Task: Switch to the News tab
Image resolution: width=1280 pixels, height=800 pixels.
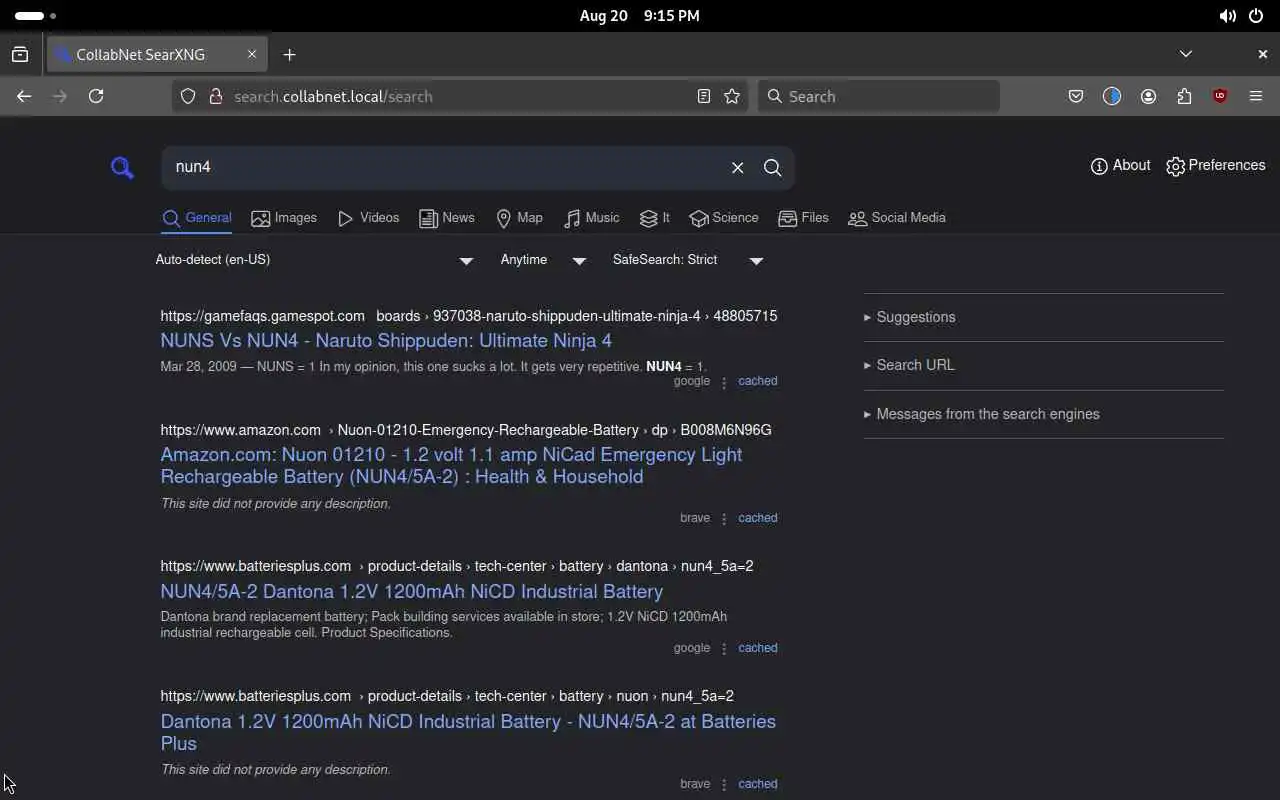Action: tap(447, 218)
